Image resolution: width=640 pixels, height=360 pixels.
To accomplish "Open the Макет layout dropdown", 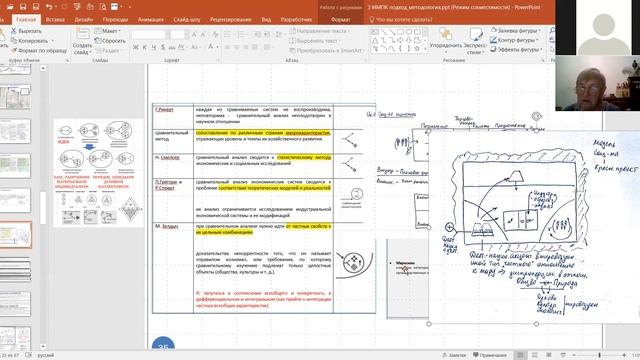I will click(108, 31).
